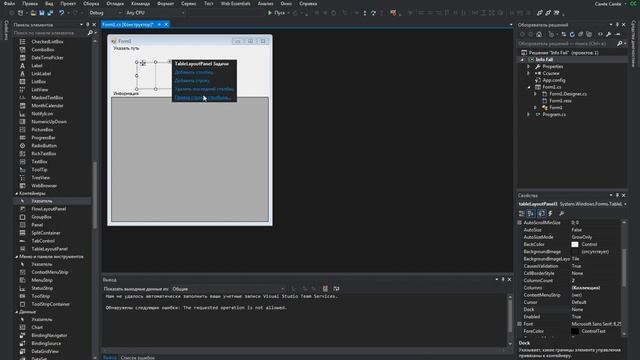This screenshot has width=640, height=360.
Task: Collapse the Контейнеры toolbox group
Action: point(17,193)
